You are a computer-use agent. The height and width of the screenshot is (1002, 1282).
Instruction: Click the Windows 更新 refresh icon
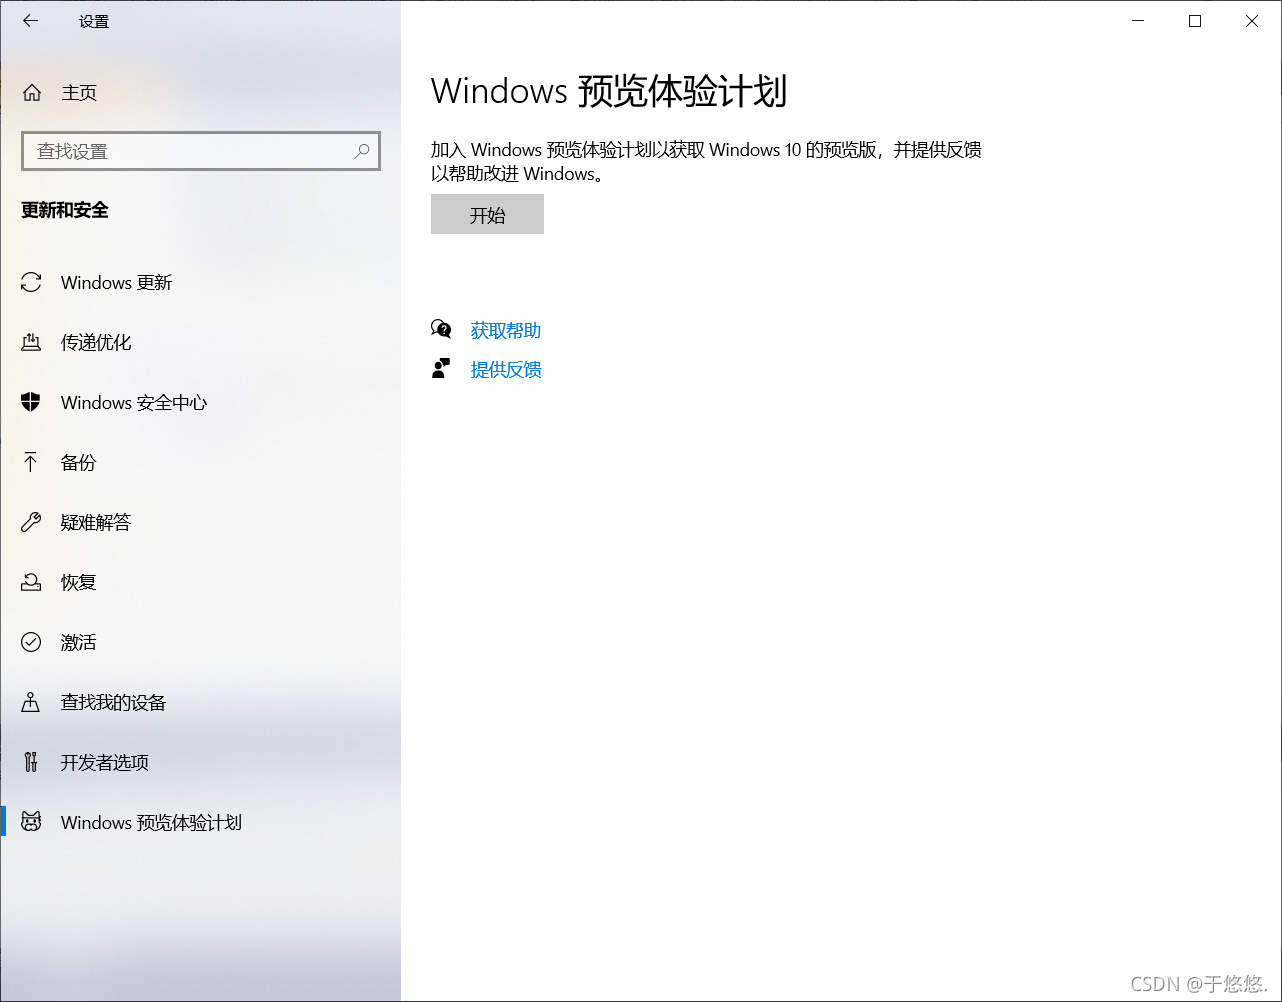click(x=31, y=283)
